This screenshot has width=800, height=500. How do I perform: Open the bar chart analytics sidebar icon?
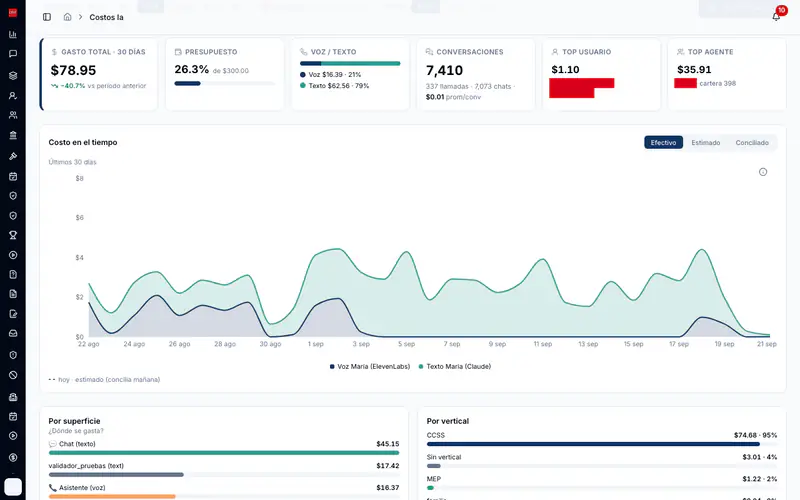pos(13,34)
